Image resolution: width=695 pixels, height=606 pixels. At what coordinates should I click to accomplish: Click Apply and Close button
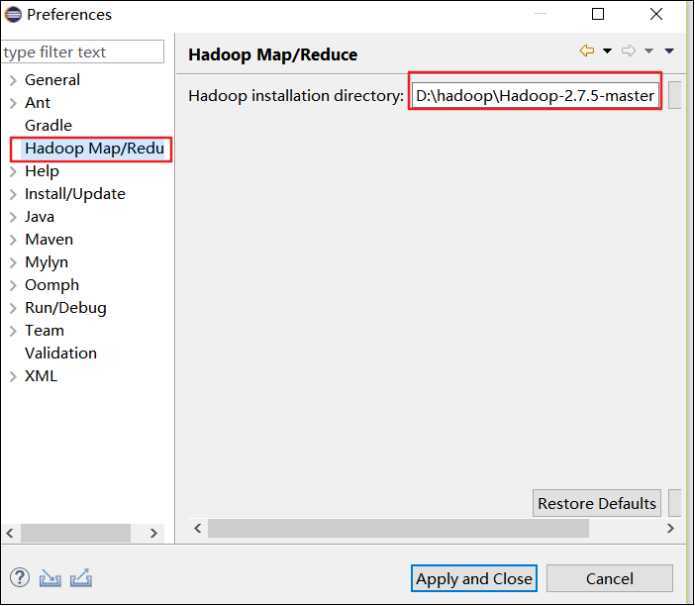pos(474,579)
